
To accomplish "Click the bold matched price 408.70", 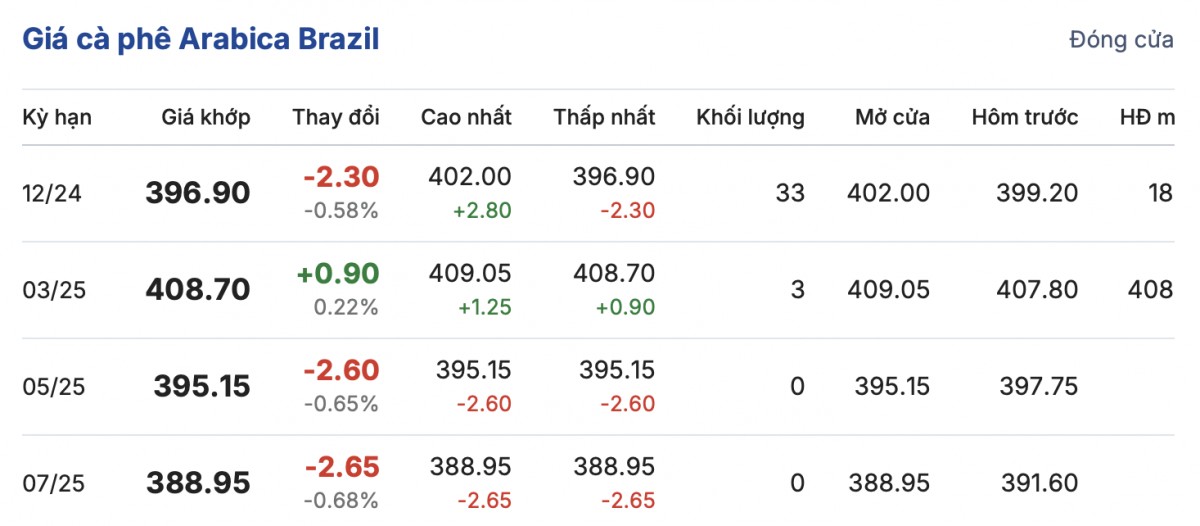I will pos(198,290).
